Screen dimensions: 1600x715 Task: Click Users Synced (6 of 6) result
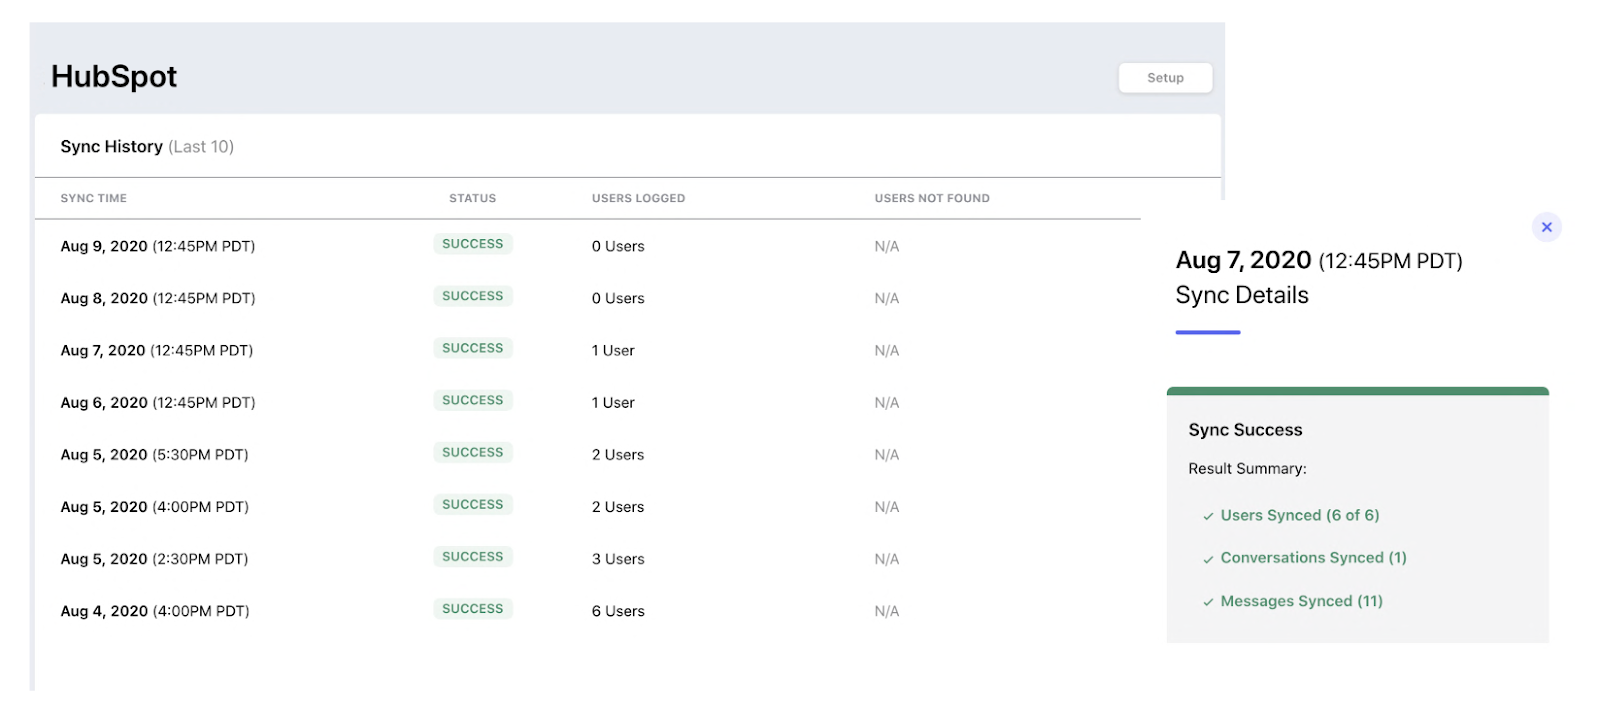click(x=1300, y=515)
